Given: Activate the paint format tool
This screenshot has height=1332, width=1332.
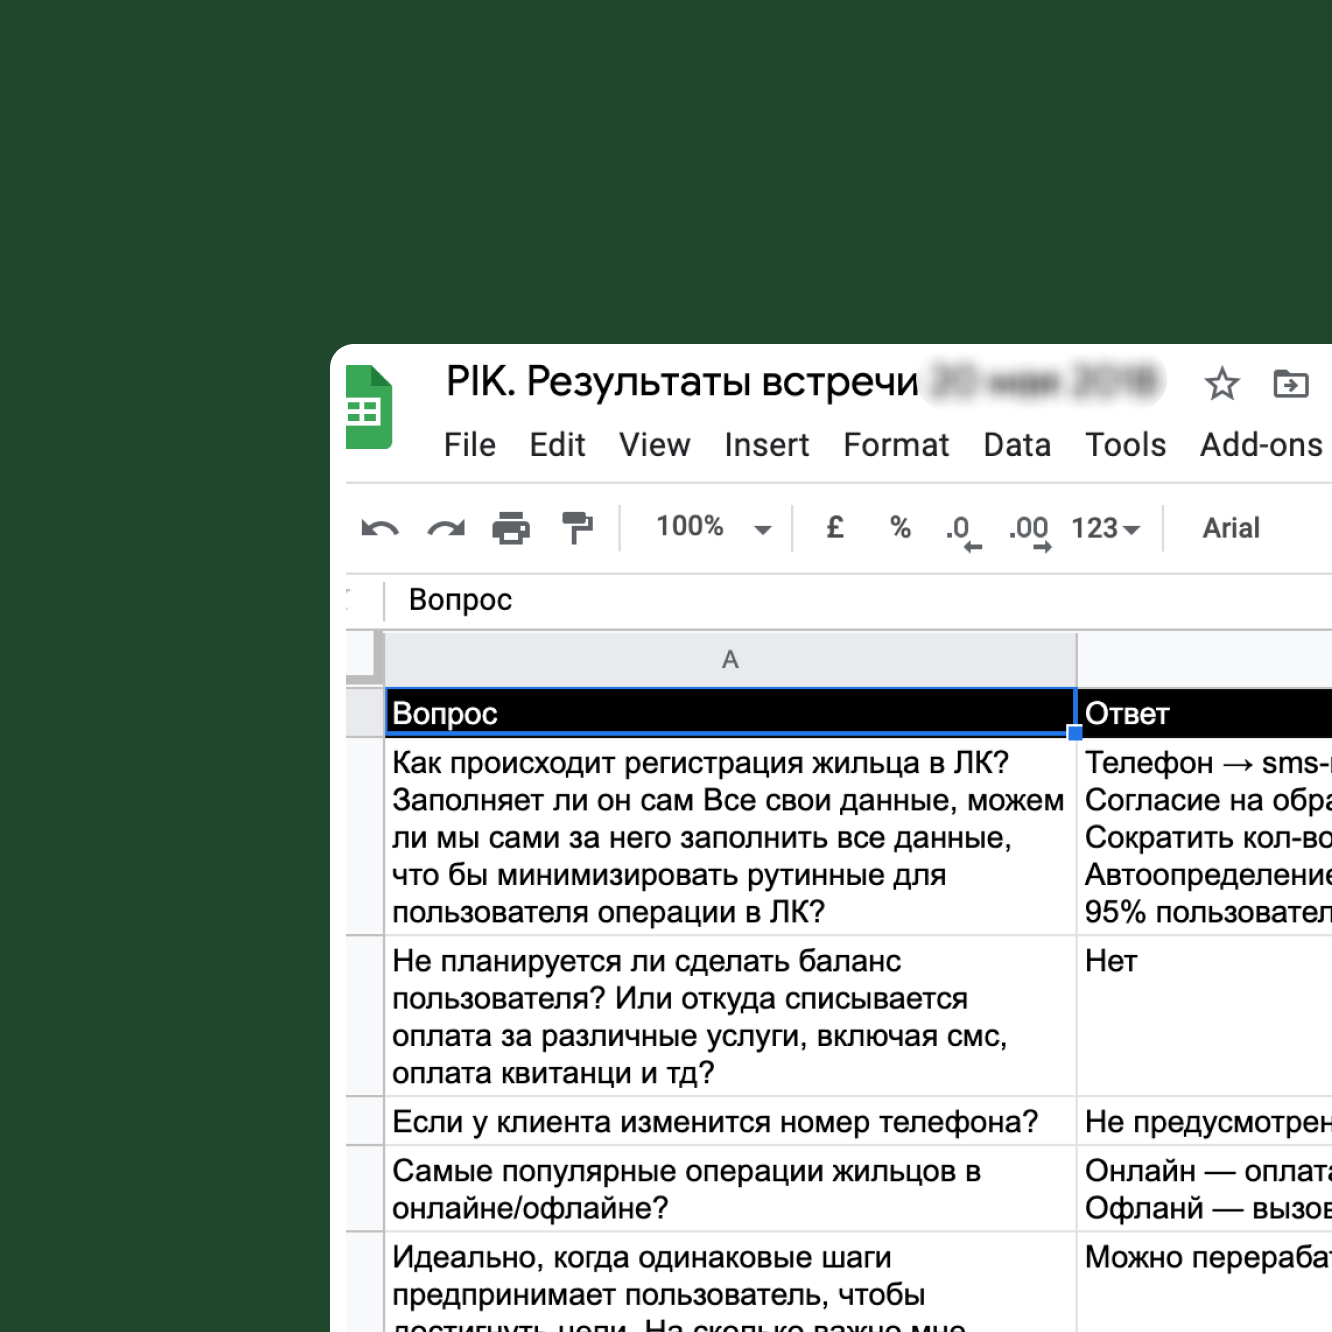Looking at the screenshot, I should 577,528.
